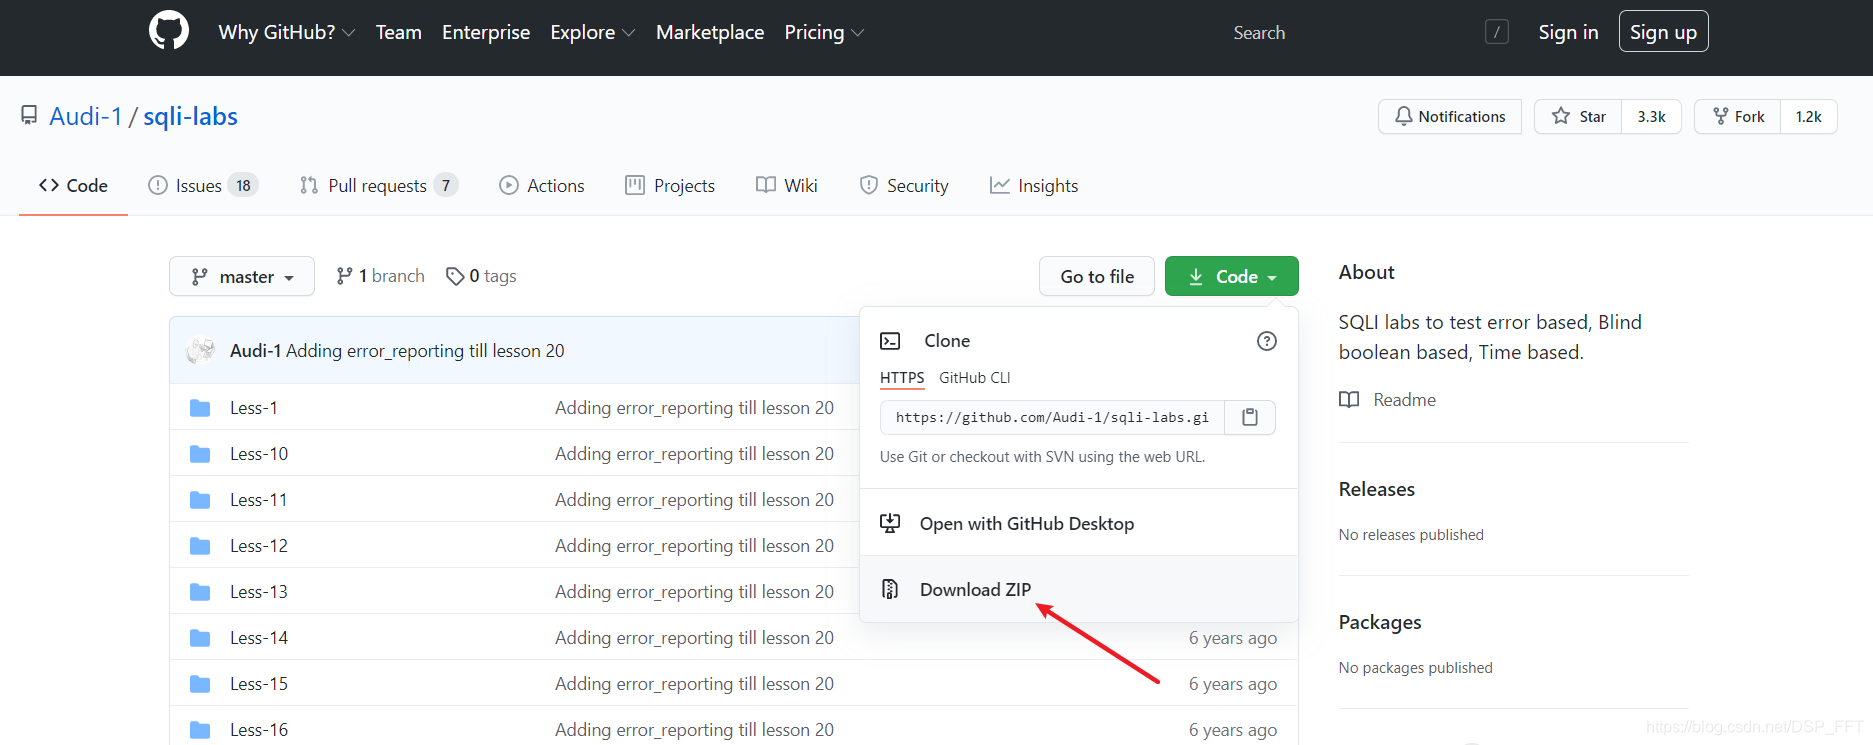Click the Less-13 folder icon

pyautogui.click(x=200, y=592)
